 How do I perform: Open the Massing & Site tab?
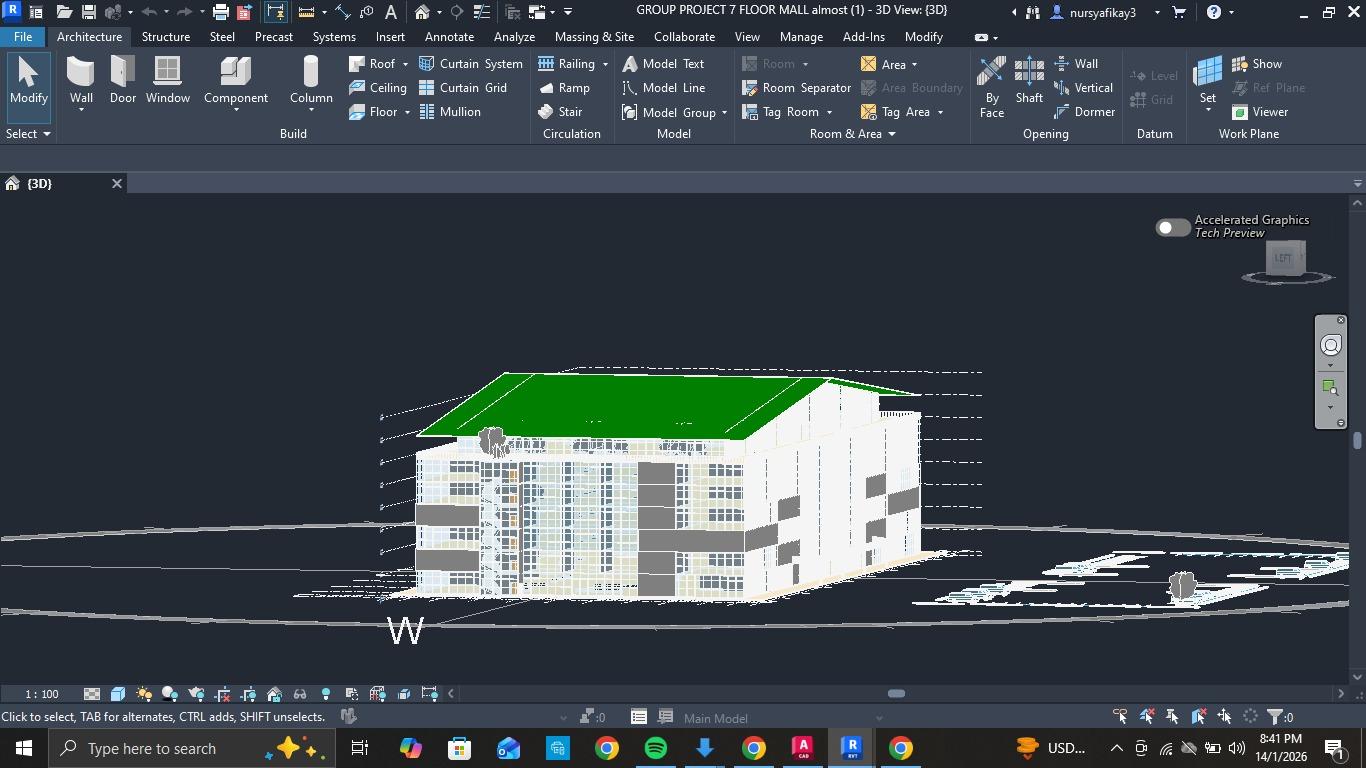tap(594, 37)
